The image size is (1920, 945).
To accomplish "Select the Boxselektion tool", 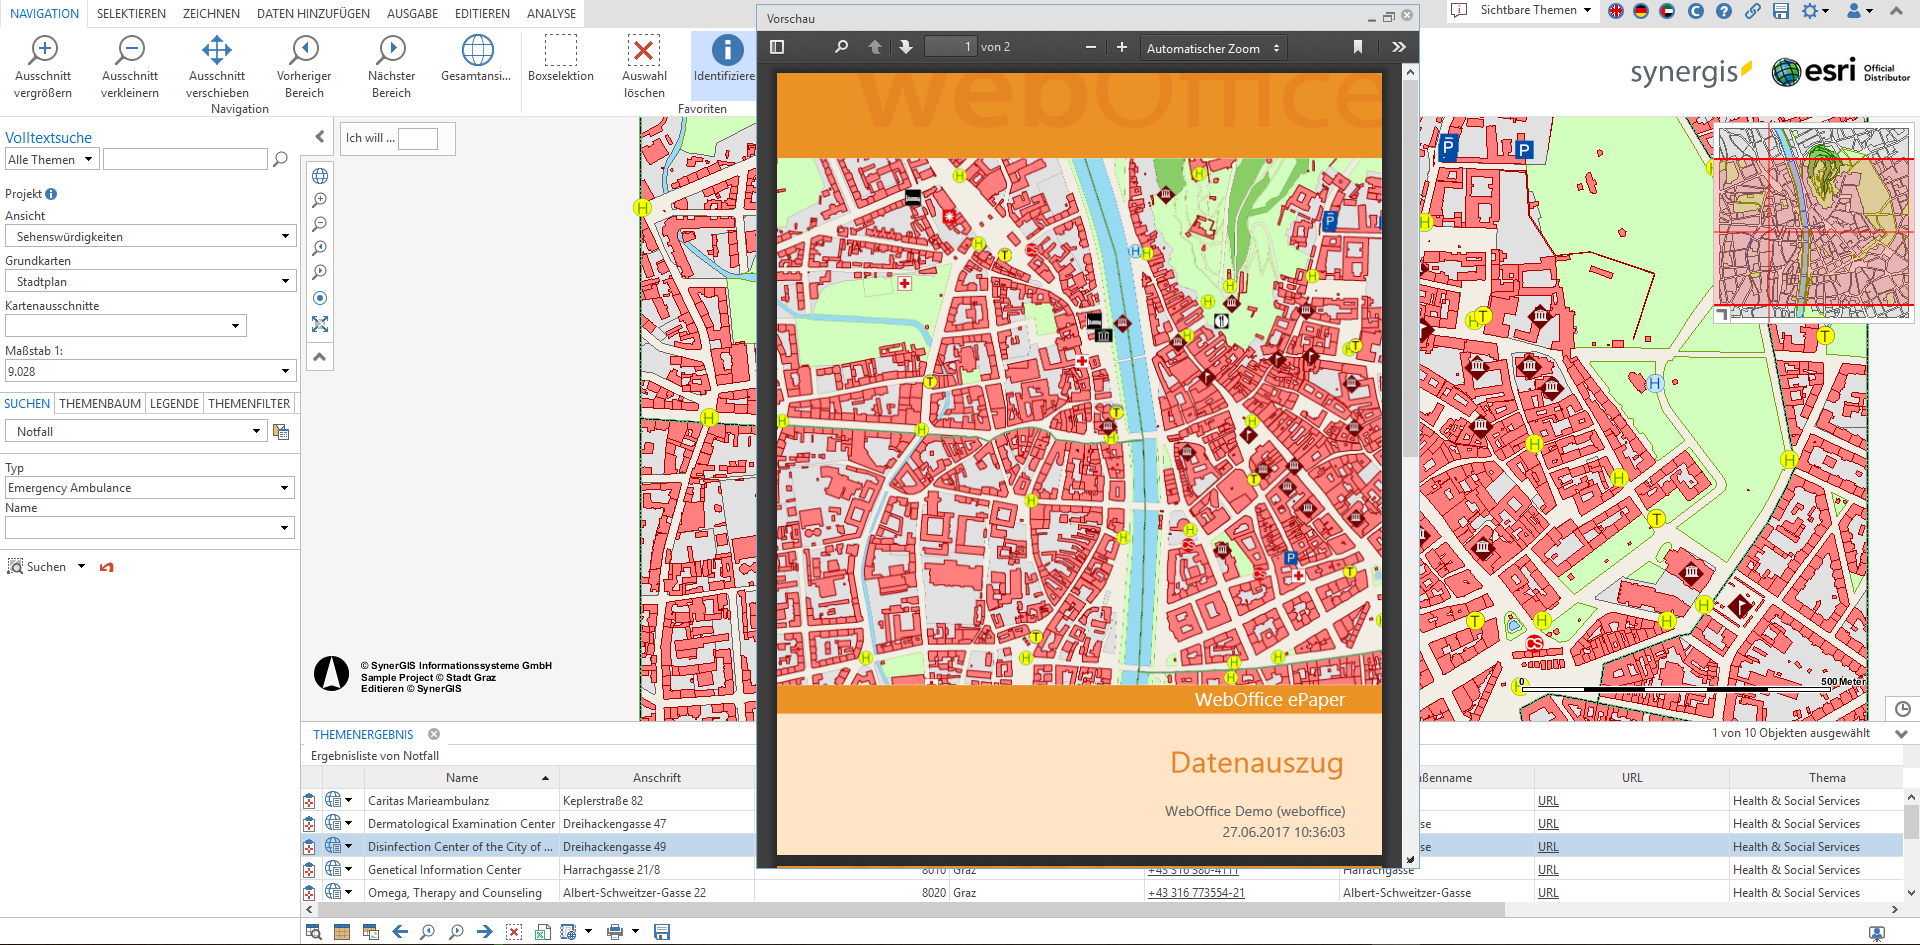I will click(x=560, y=60).
